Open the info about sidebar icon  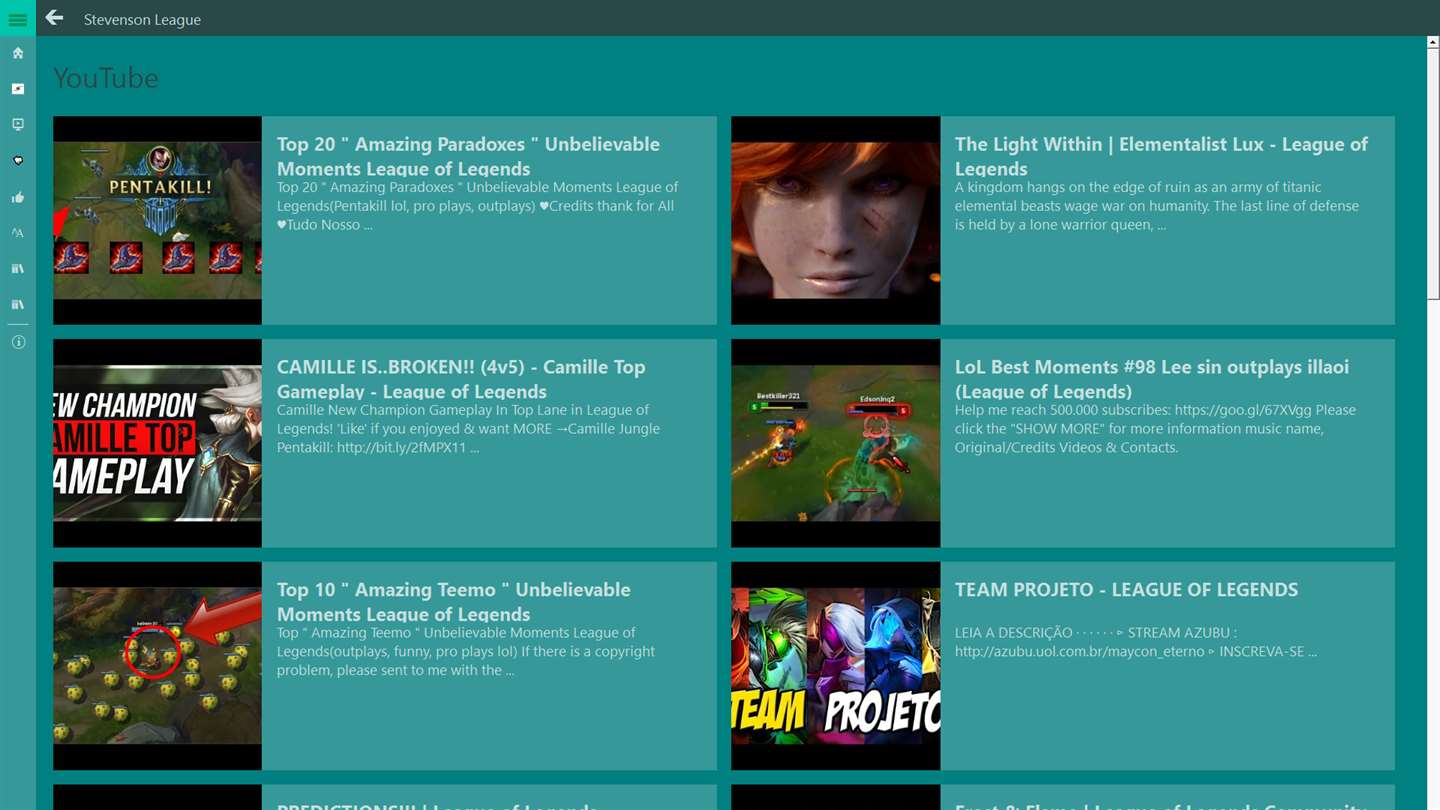pos(18,342)
